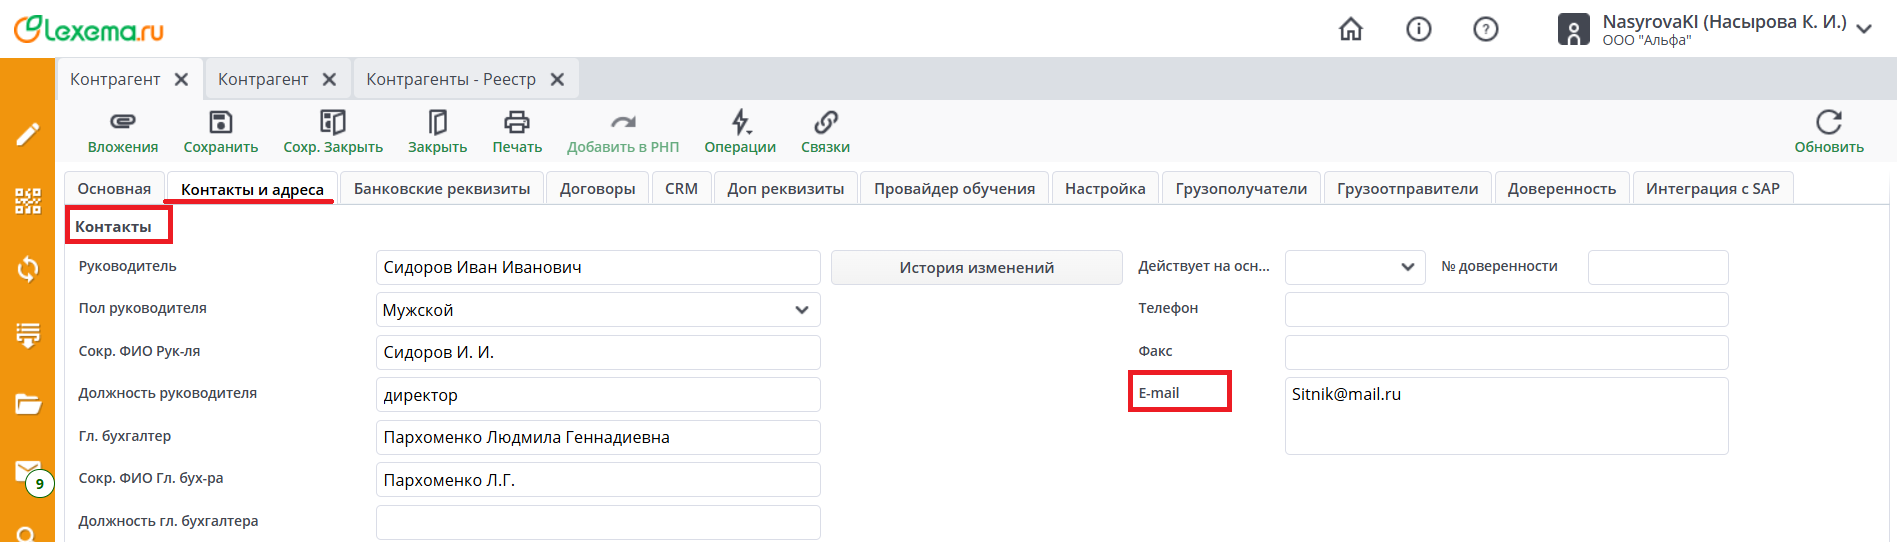Click the Сохр. Закрыть button
The width and height of the screenshot is (1897, 542).
point(333,132)
